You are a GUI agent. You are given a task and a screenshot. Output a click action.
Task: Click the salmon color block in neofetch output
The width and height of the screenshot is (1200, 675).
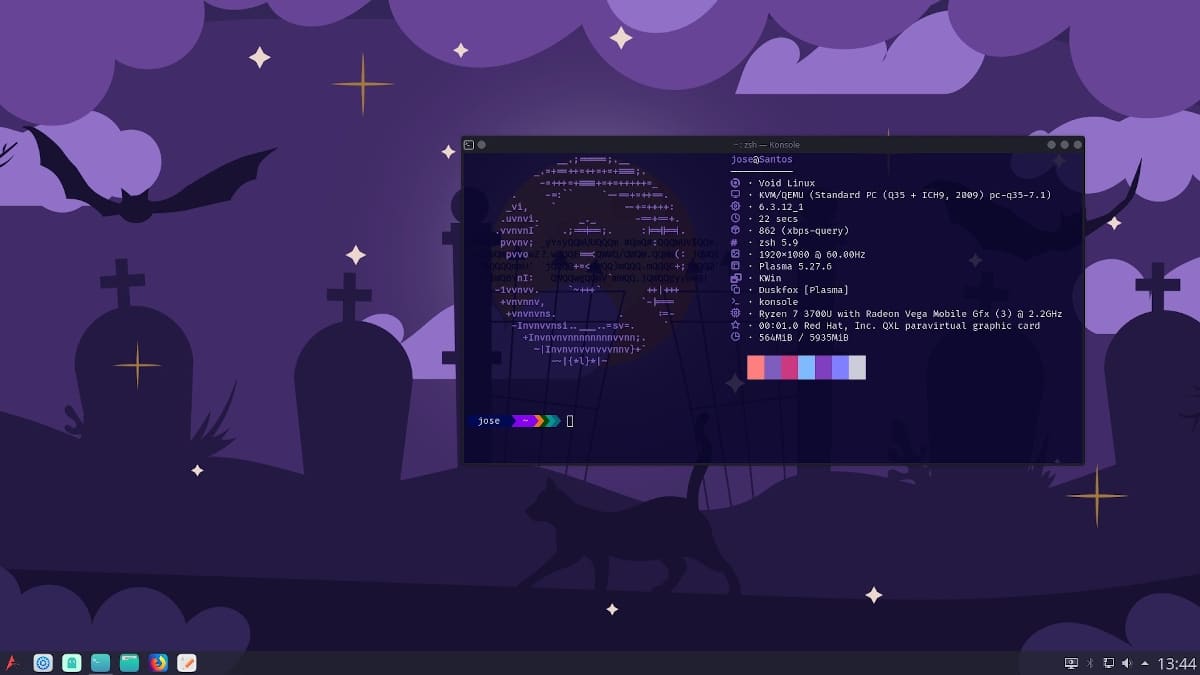[755, 367]
